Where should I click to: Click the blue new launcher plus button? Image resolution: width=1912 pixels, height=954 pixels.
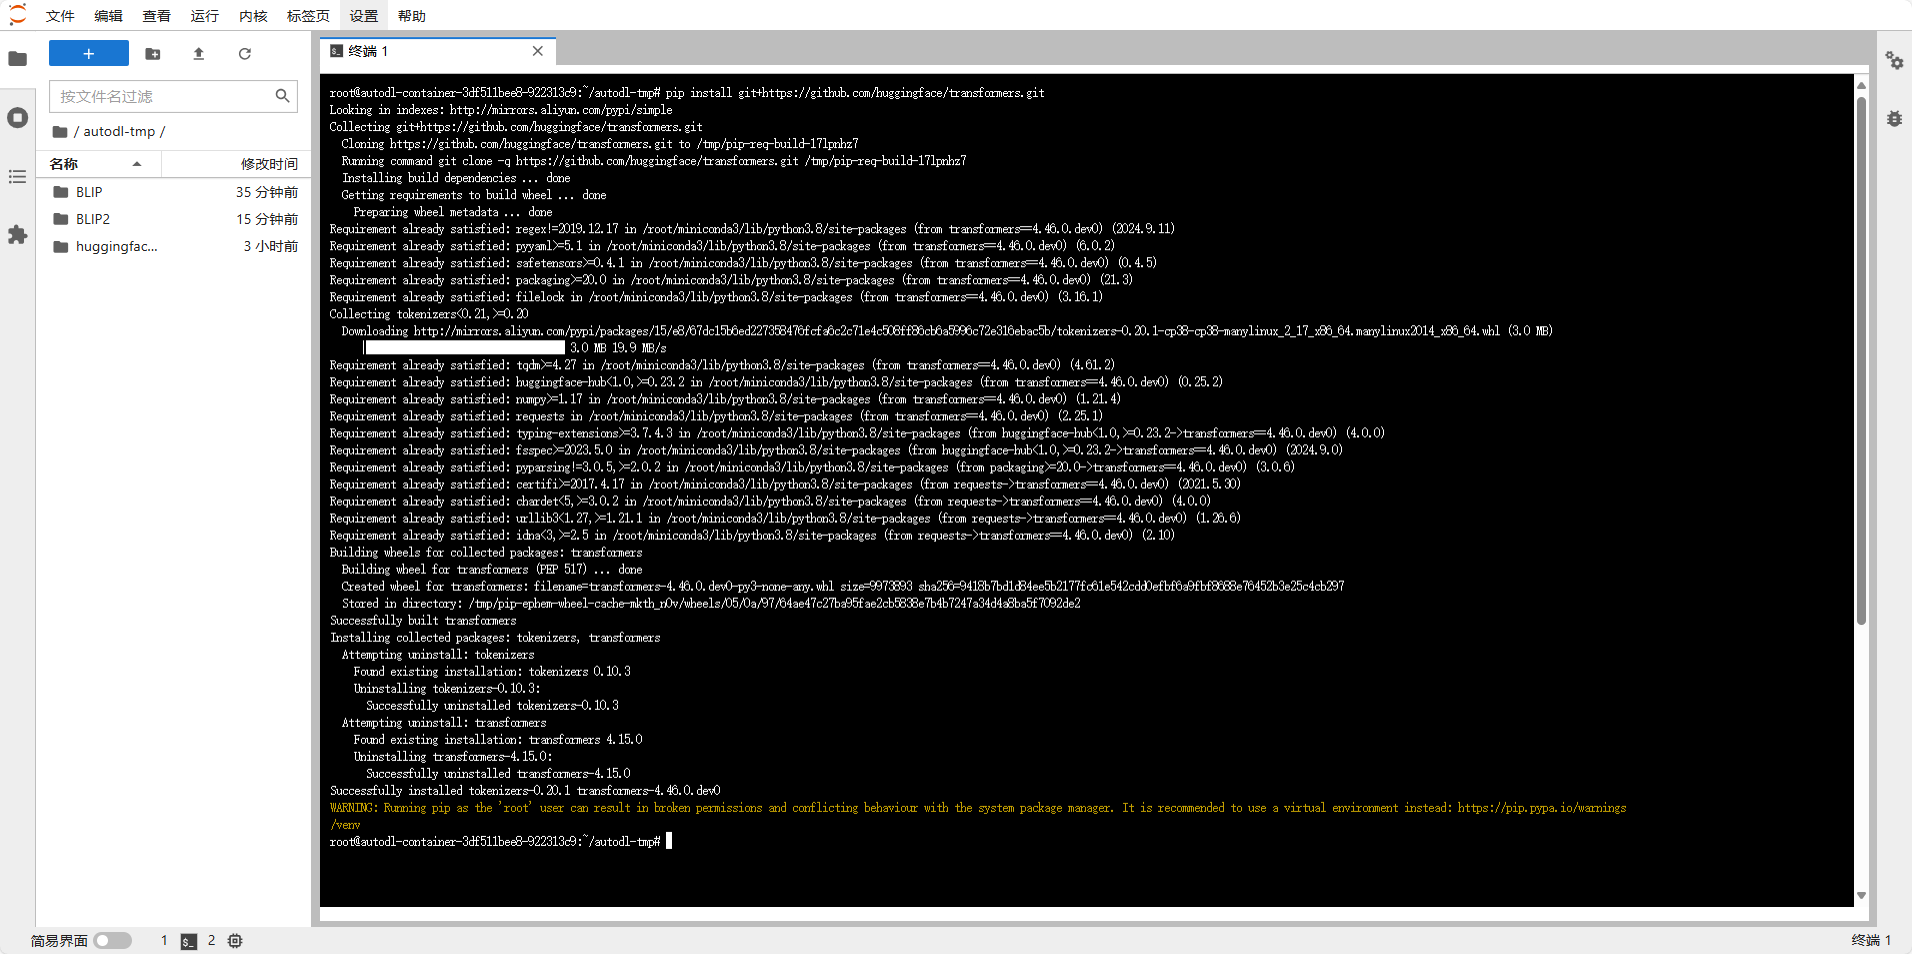[89, 54]
